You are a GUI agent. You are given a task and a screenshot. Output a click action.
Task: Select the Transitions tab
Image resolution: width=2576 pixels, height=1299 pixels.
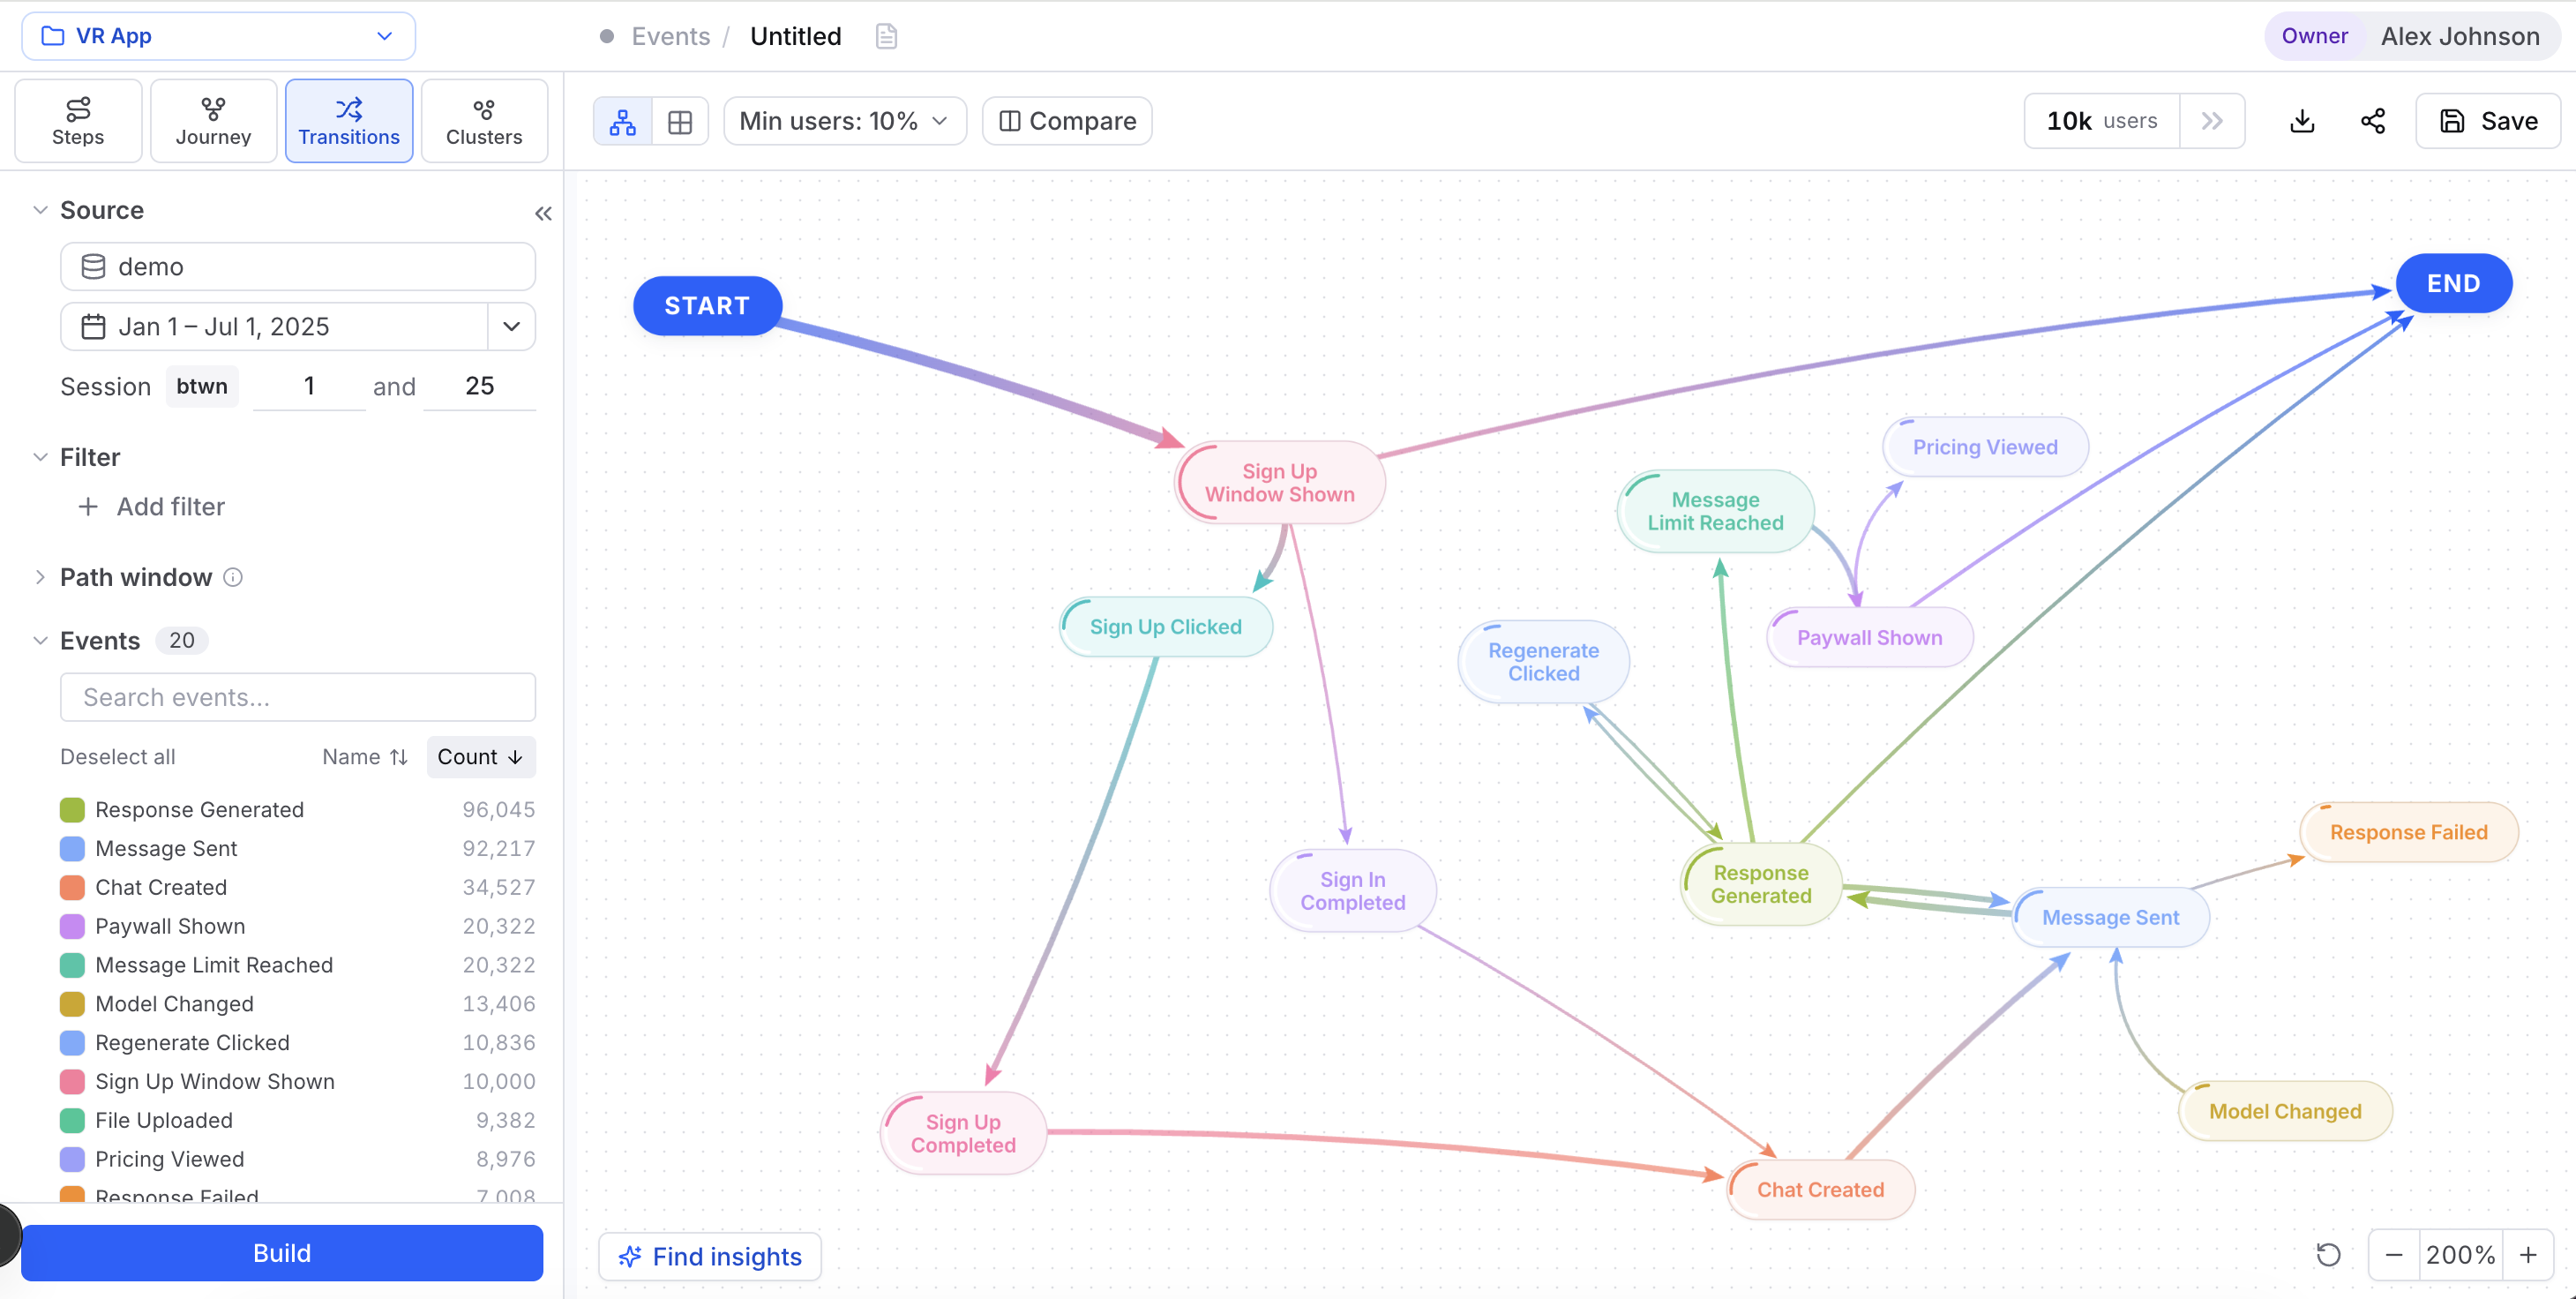349,121
